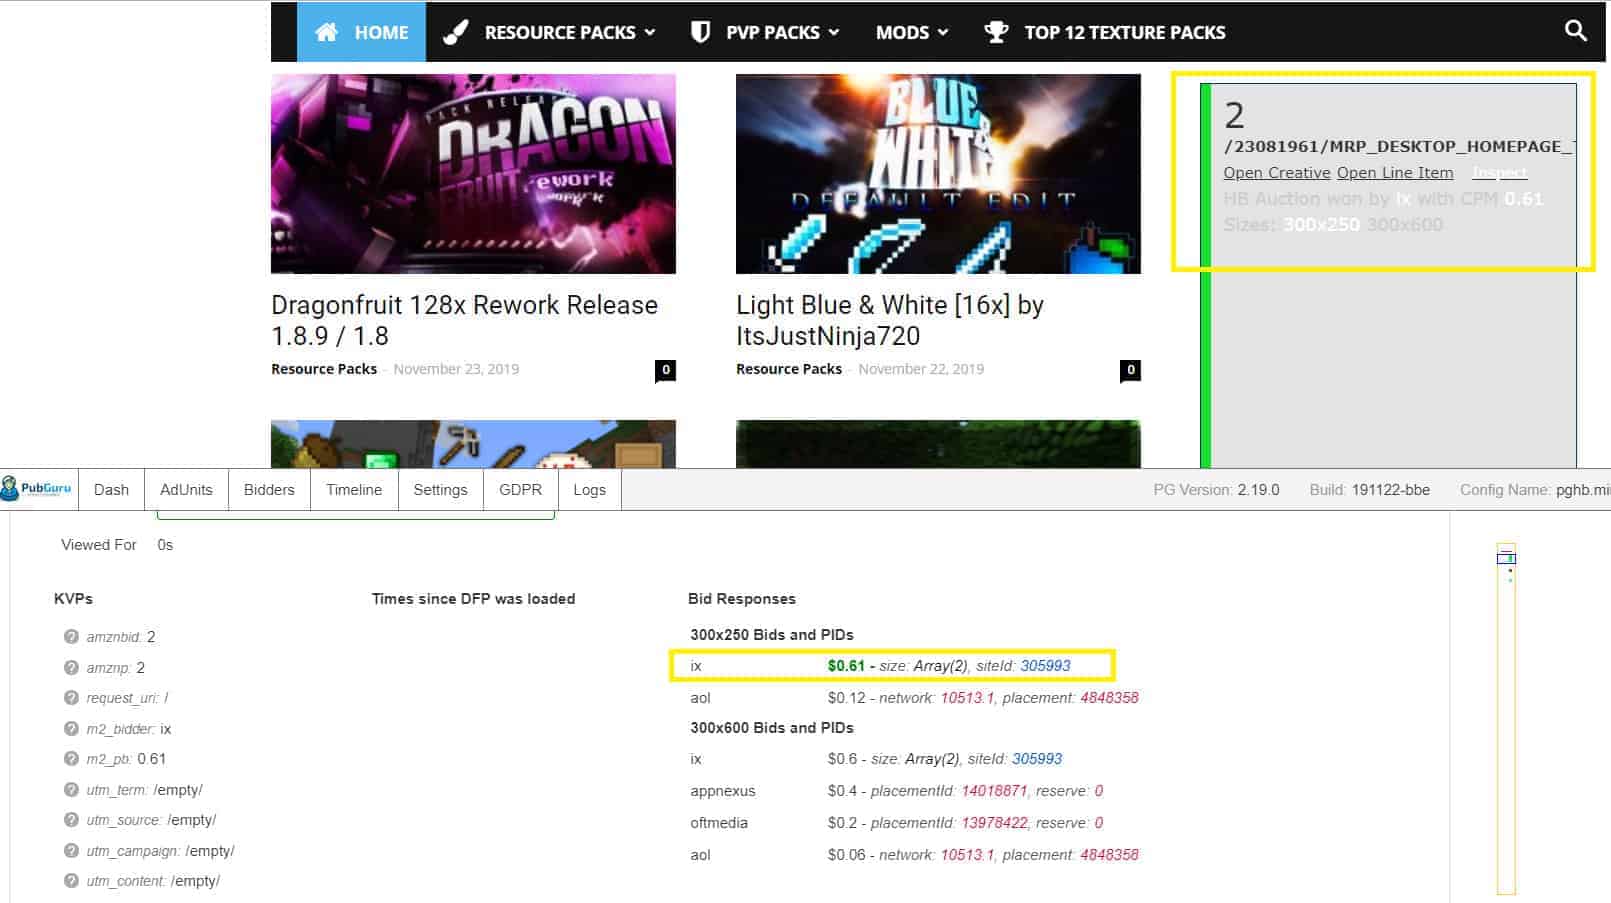Click the help icon next to amznp
Viewport: 1611px width, 903px height.
(x=71, y=667)
